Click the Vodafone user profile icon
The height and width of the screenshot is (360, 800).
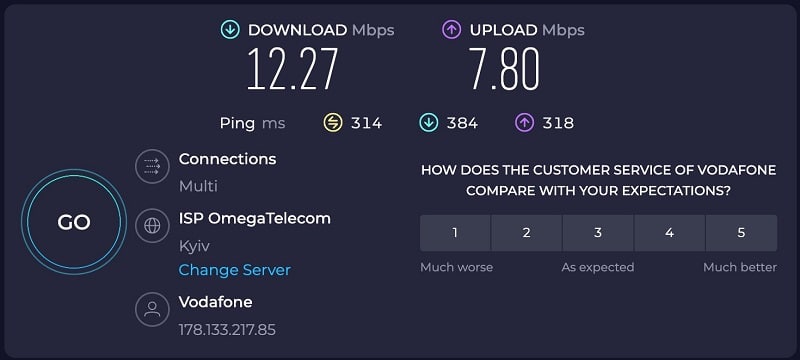click(x=152, y=310)
